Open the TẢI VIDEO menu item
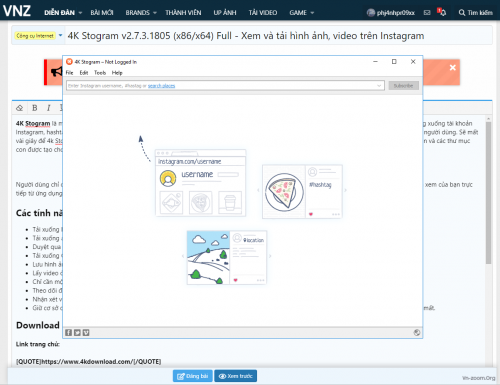The image size is (500, 385). pyautogui.click(x=263, y=13)
